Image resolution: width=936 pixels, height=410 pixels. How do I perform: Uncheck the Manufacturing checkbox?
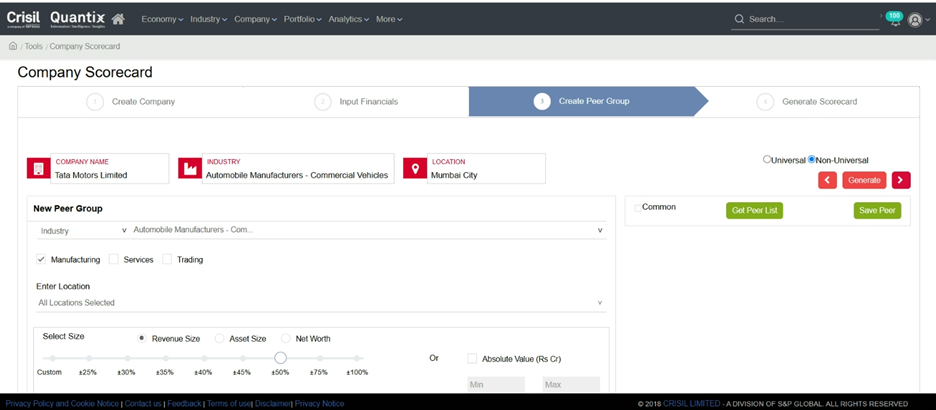[41, 260]
